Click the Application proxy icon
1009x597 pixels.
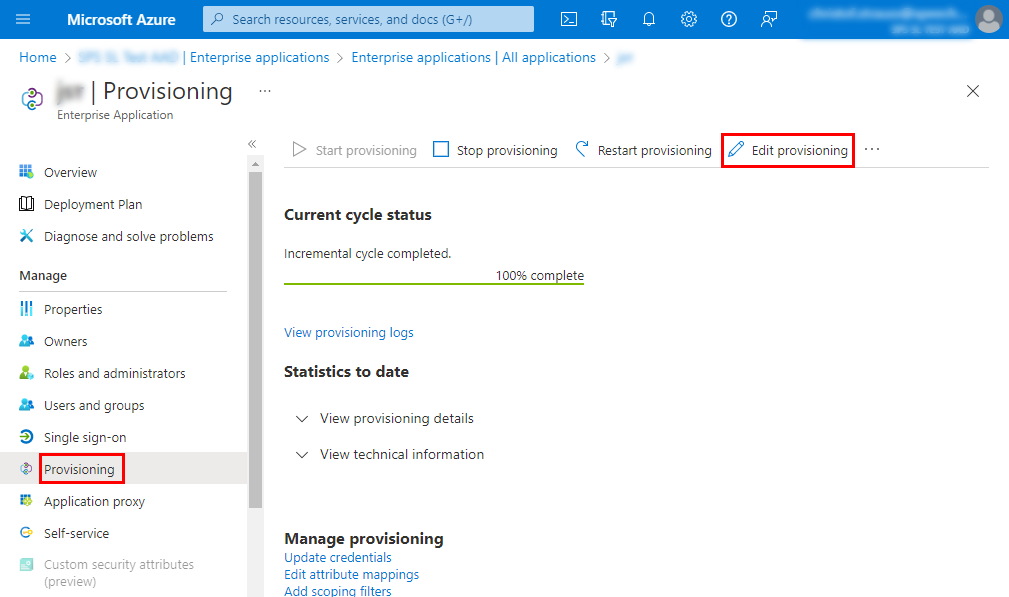point(26,501)
